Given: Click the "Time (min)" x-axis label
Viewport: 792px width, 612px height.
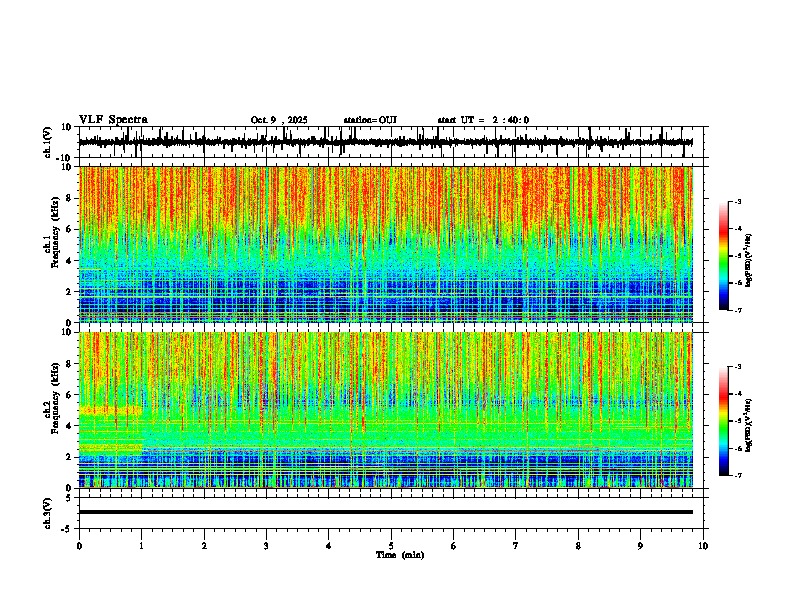Looking at the screenshot, I should (400, 555).
